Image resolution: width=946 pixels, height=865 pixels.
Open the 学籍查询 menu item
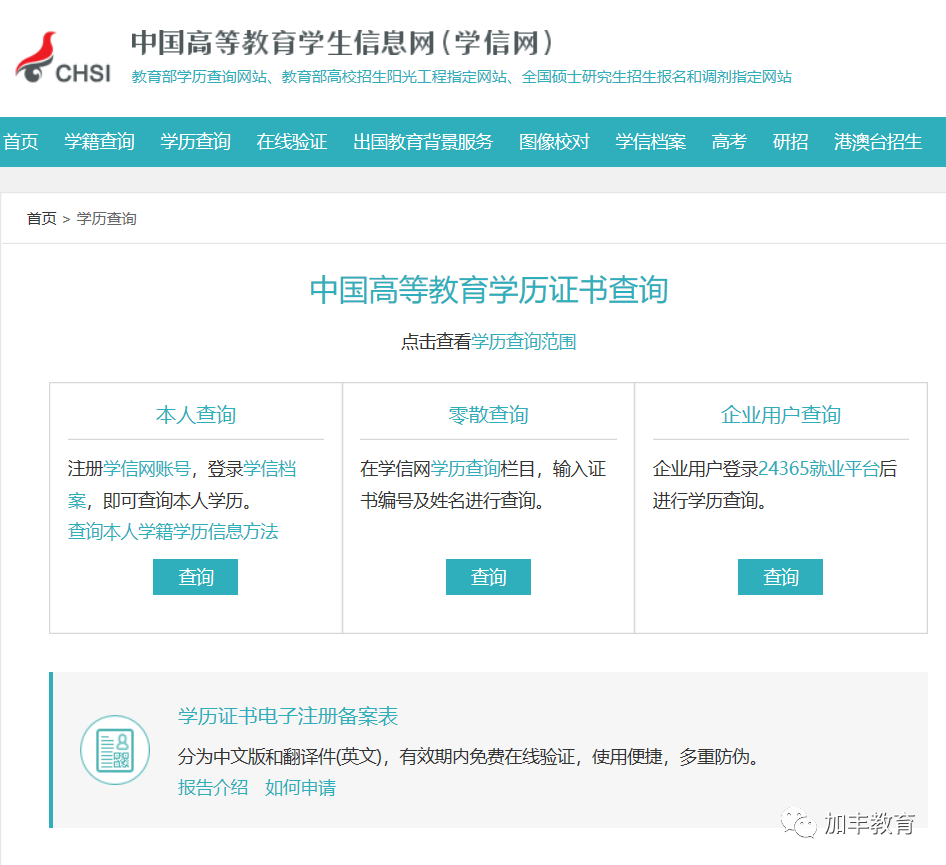(x=99, y=142)
